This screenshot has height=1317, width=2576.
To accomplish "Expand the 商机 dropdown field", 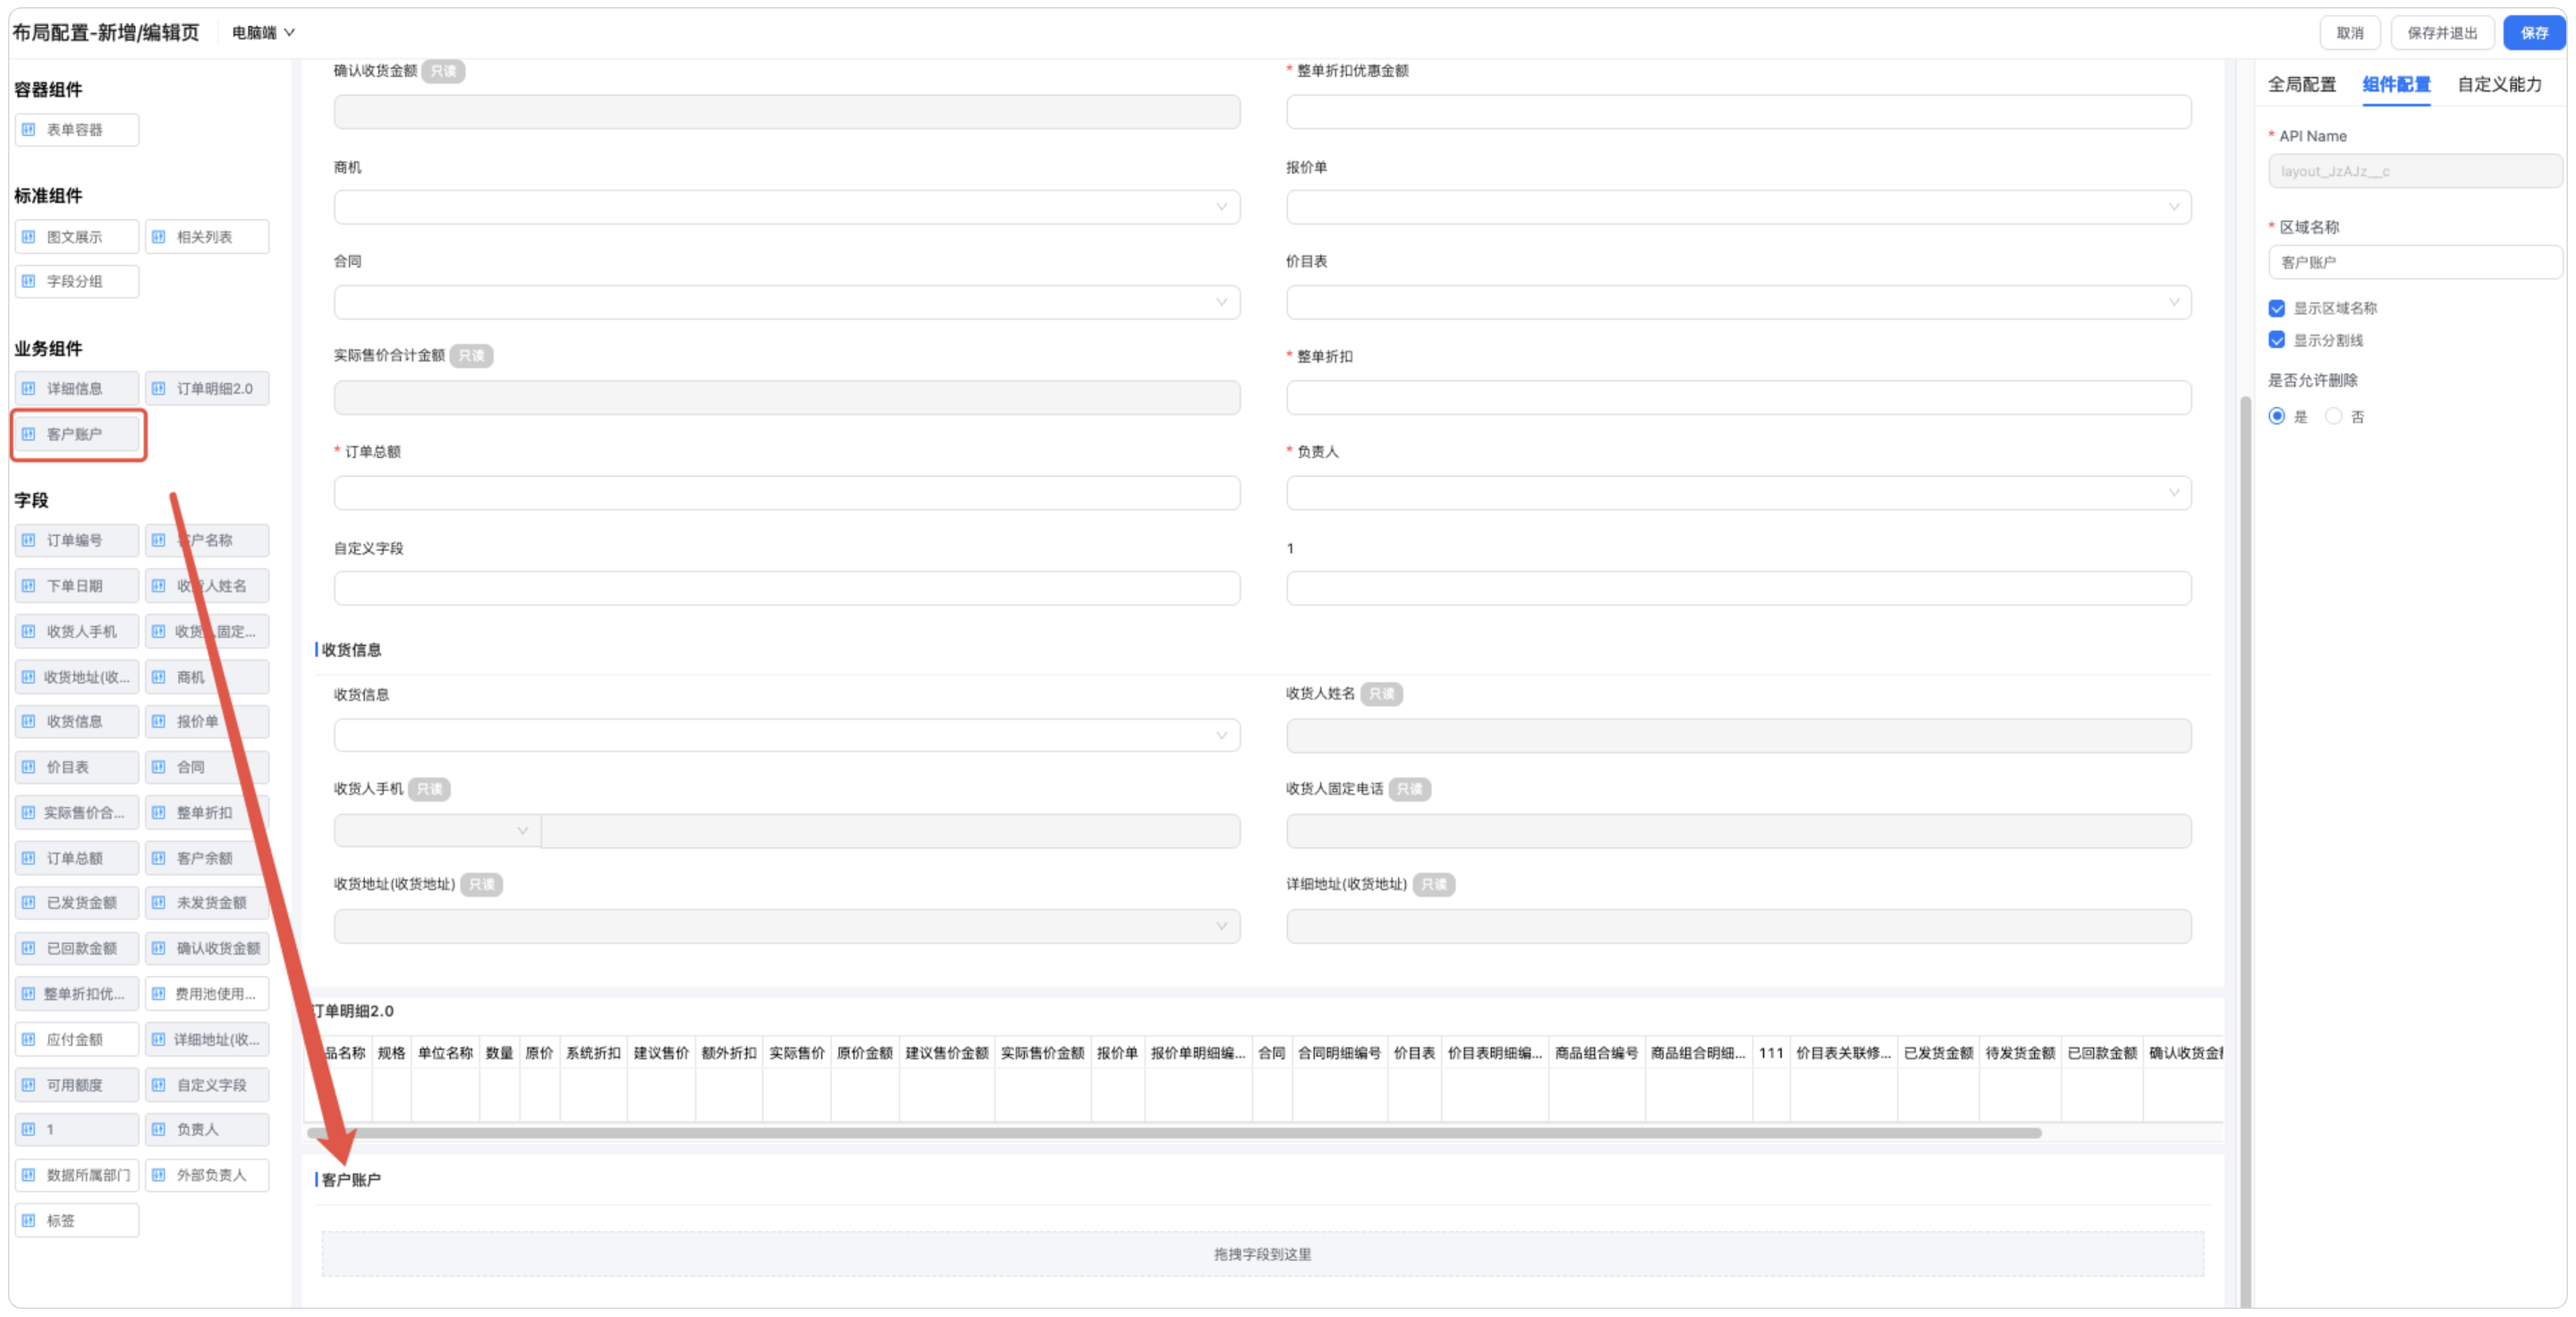I will click(x=786, y=208).
